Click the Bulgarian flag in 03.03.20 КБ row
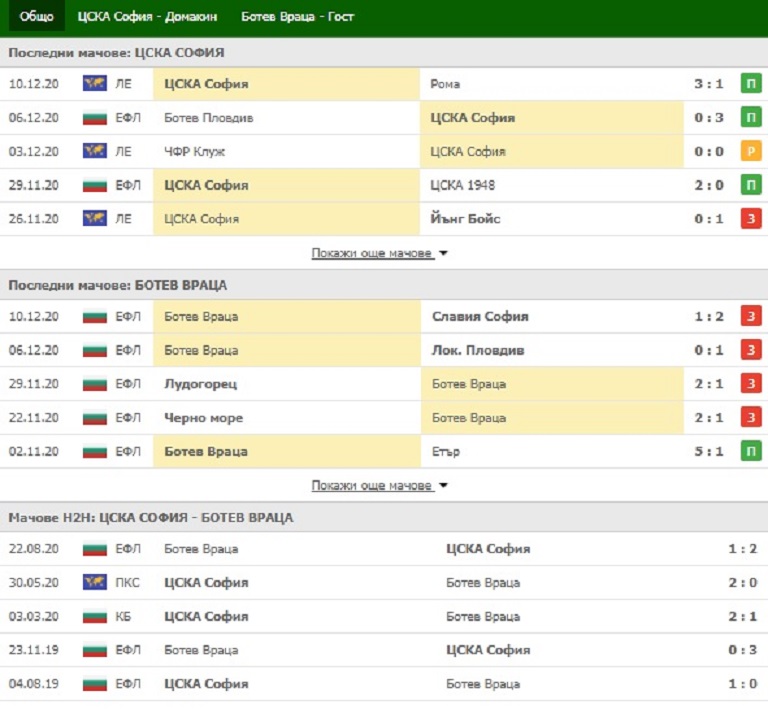The height and width of the screenshot is (709, 768). pos(95,616)
